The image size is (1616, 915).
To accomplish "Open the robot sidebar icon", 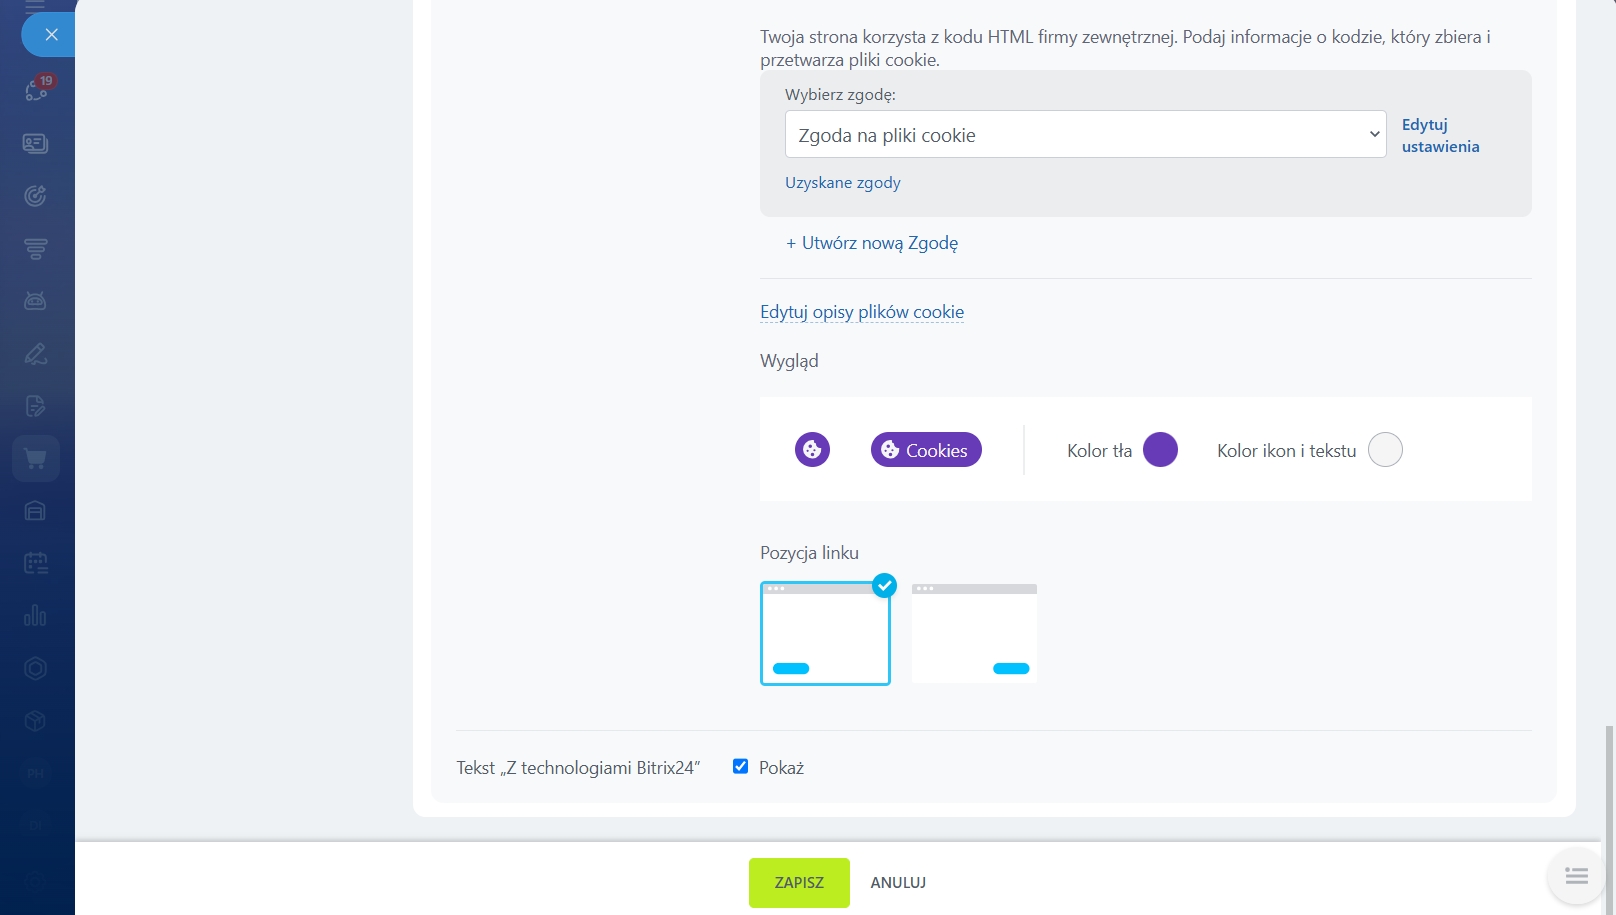I will click(36, 301).
